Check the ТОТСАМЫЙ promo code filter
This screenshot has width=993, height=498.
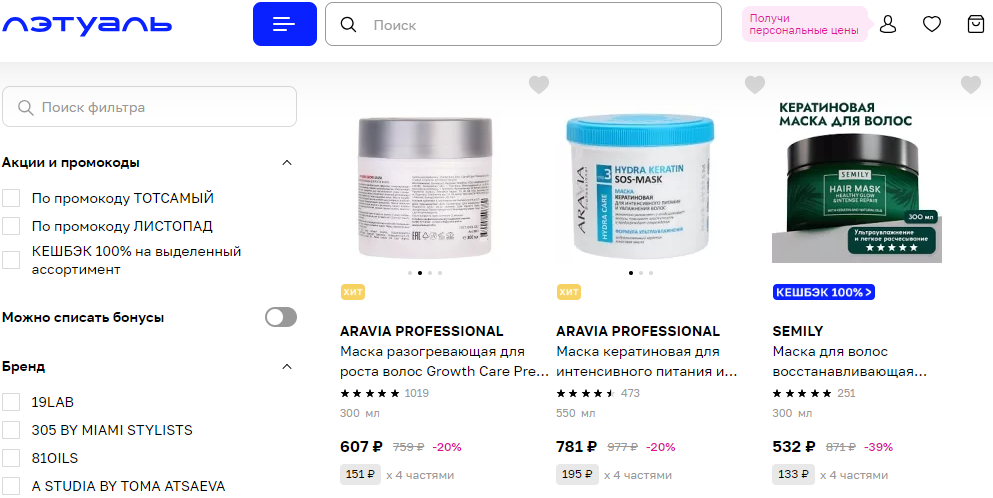coord(11,198)
